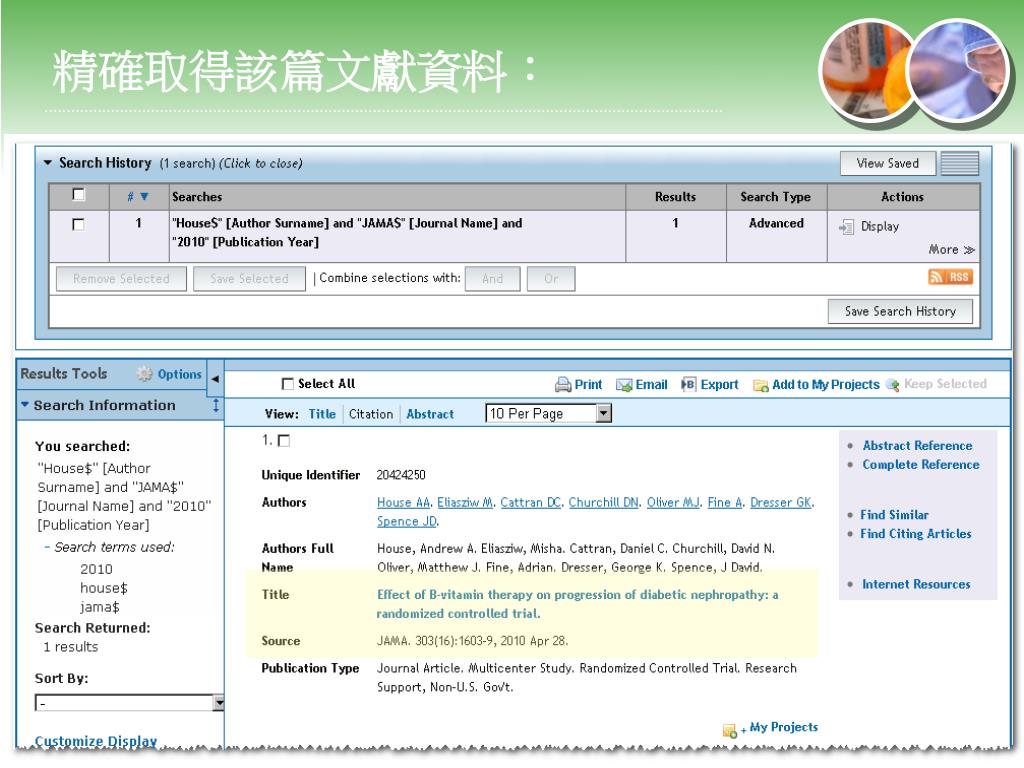Click the Email link
1024x768 pixels.
[651, 385]
